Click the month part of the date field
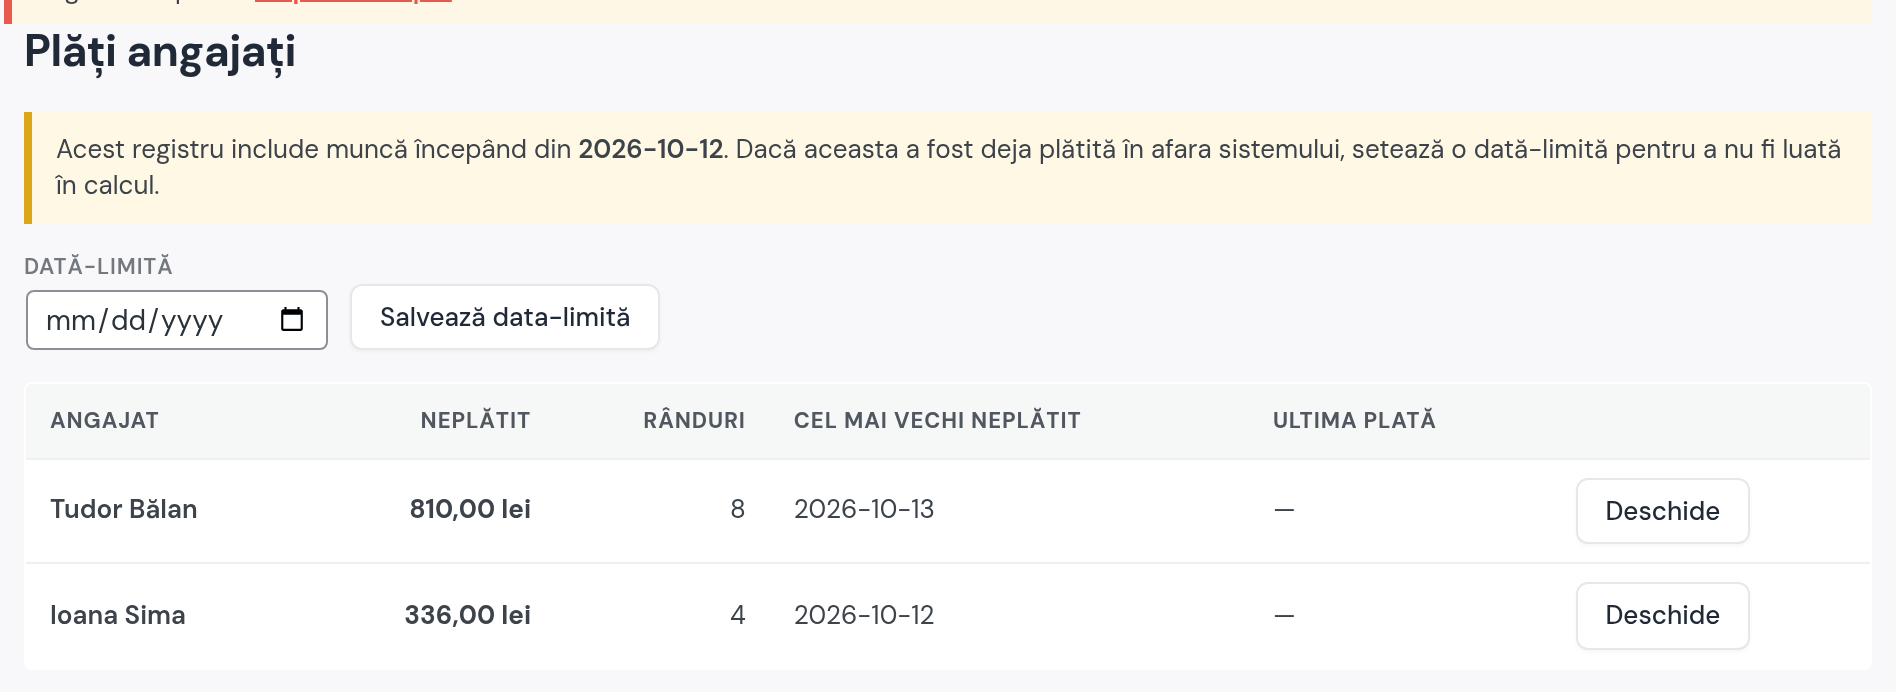1896x692 pixels. (71, 321)
